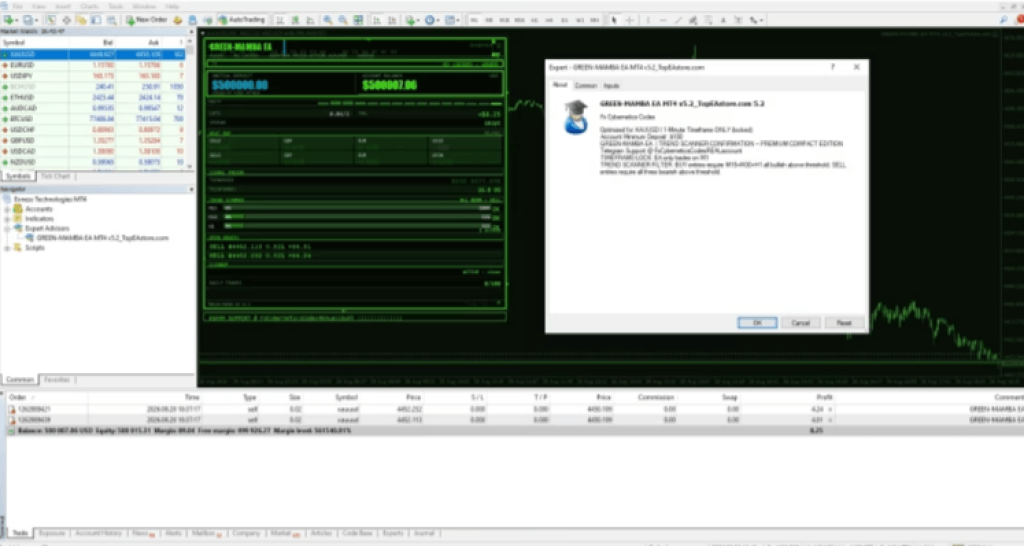This screenshot has width=1024, height=546.
Task: Expand the Accounts tree node
Action: coord(8,209)
